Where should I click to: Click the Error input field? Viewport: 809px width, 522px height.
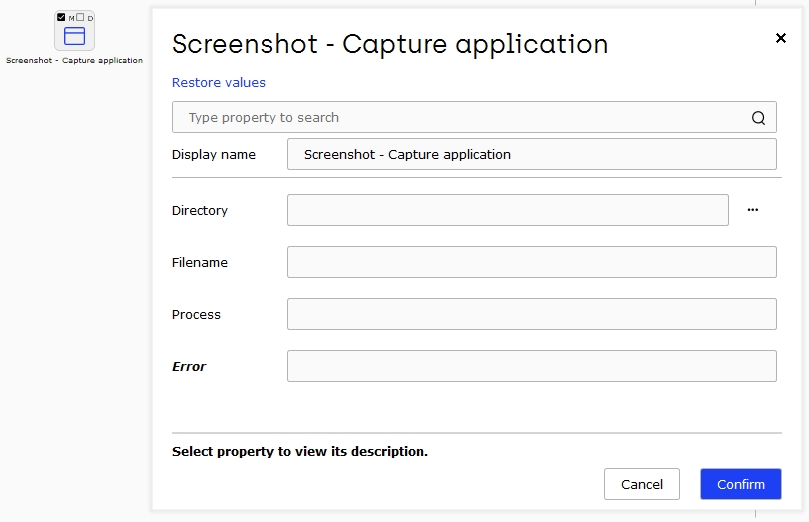[x=531, y=366]
